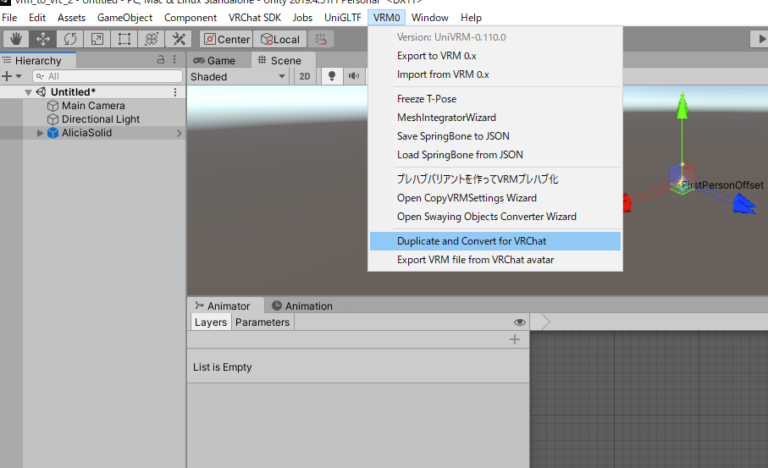Toggle 2D view mode in Scene
The image size is (768, 468).
coord(306,77)
